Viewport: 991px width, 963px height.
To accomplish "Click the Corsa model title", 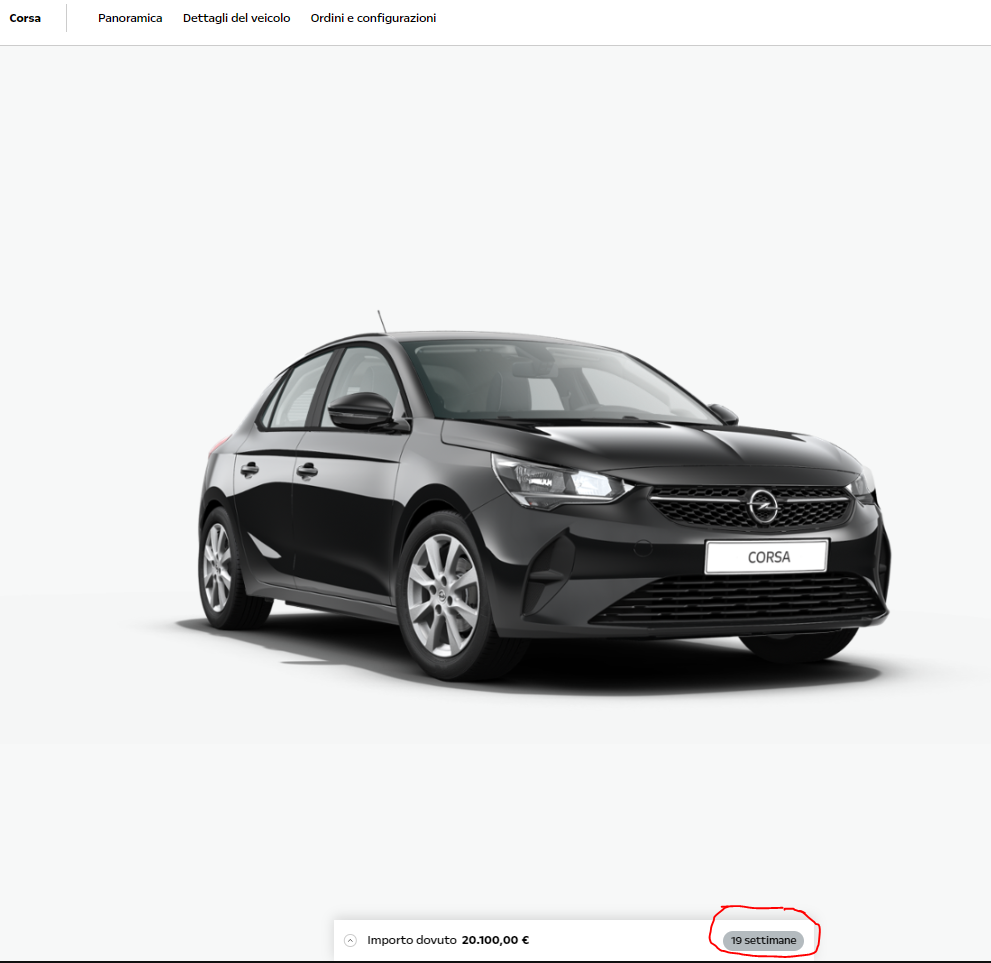I will tap(25, 18).
